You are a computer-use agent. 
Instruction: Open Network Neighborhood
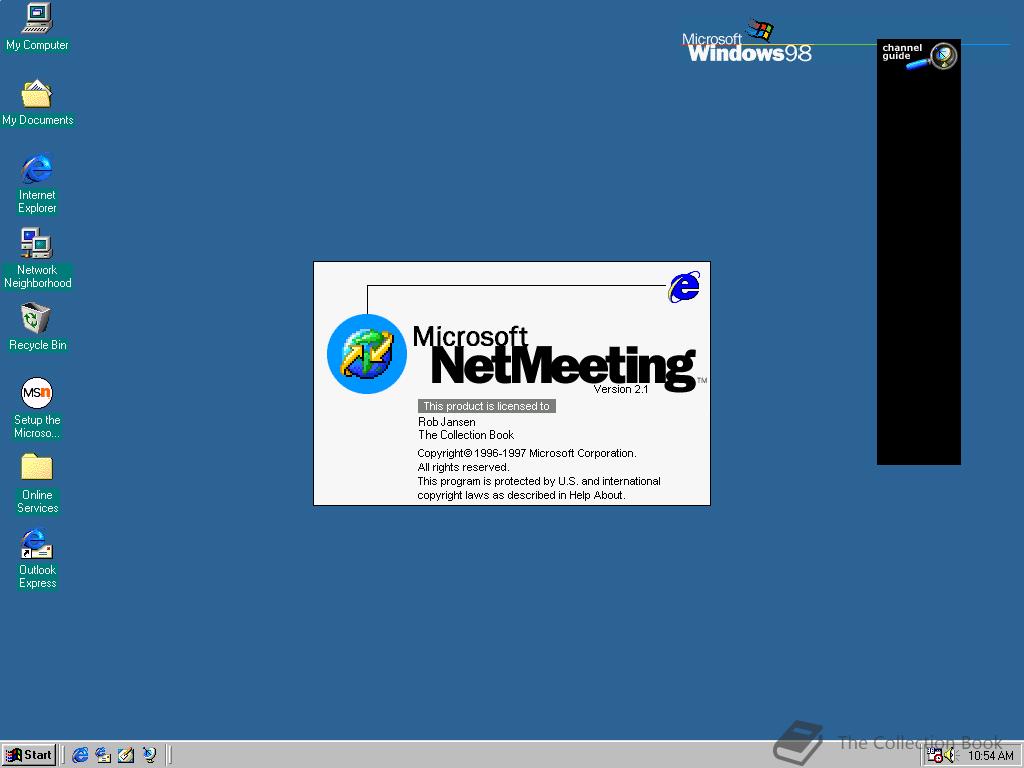tap(36, 243)
